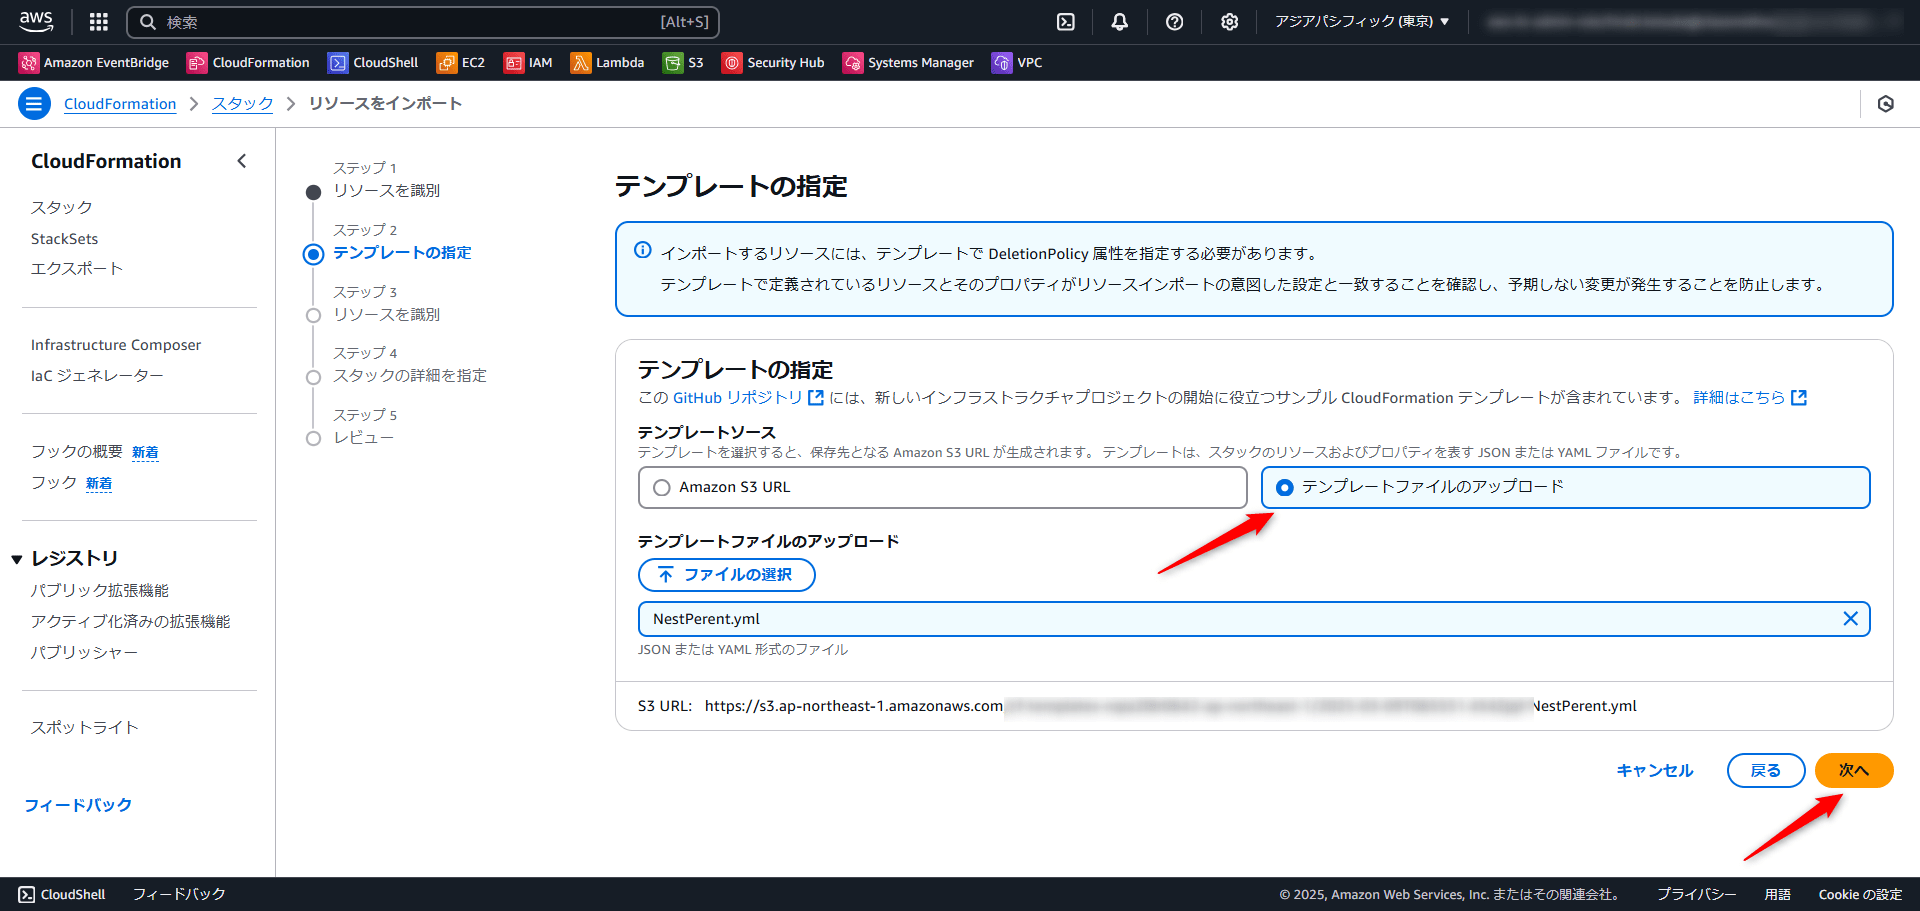Open Cookie の設定 footer link
Viewport: 1920px width, 911px height.
click(1860, 895)
